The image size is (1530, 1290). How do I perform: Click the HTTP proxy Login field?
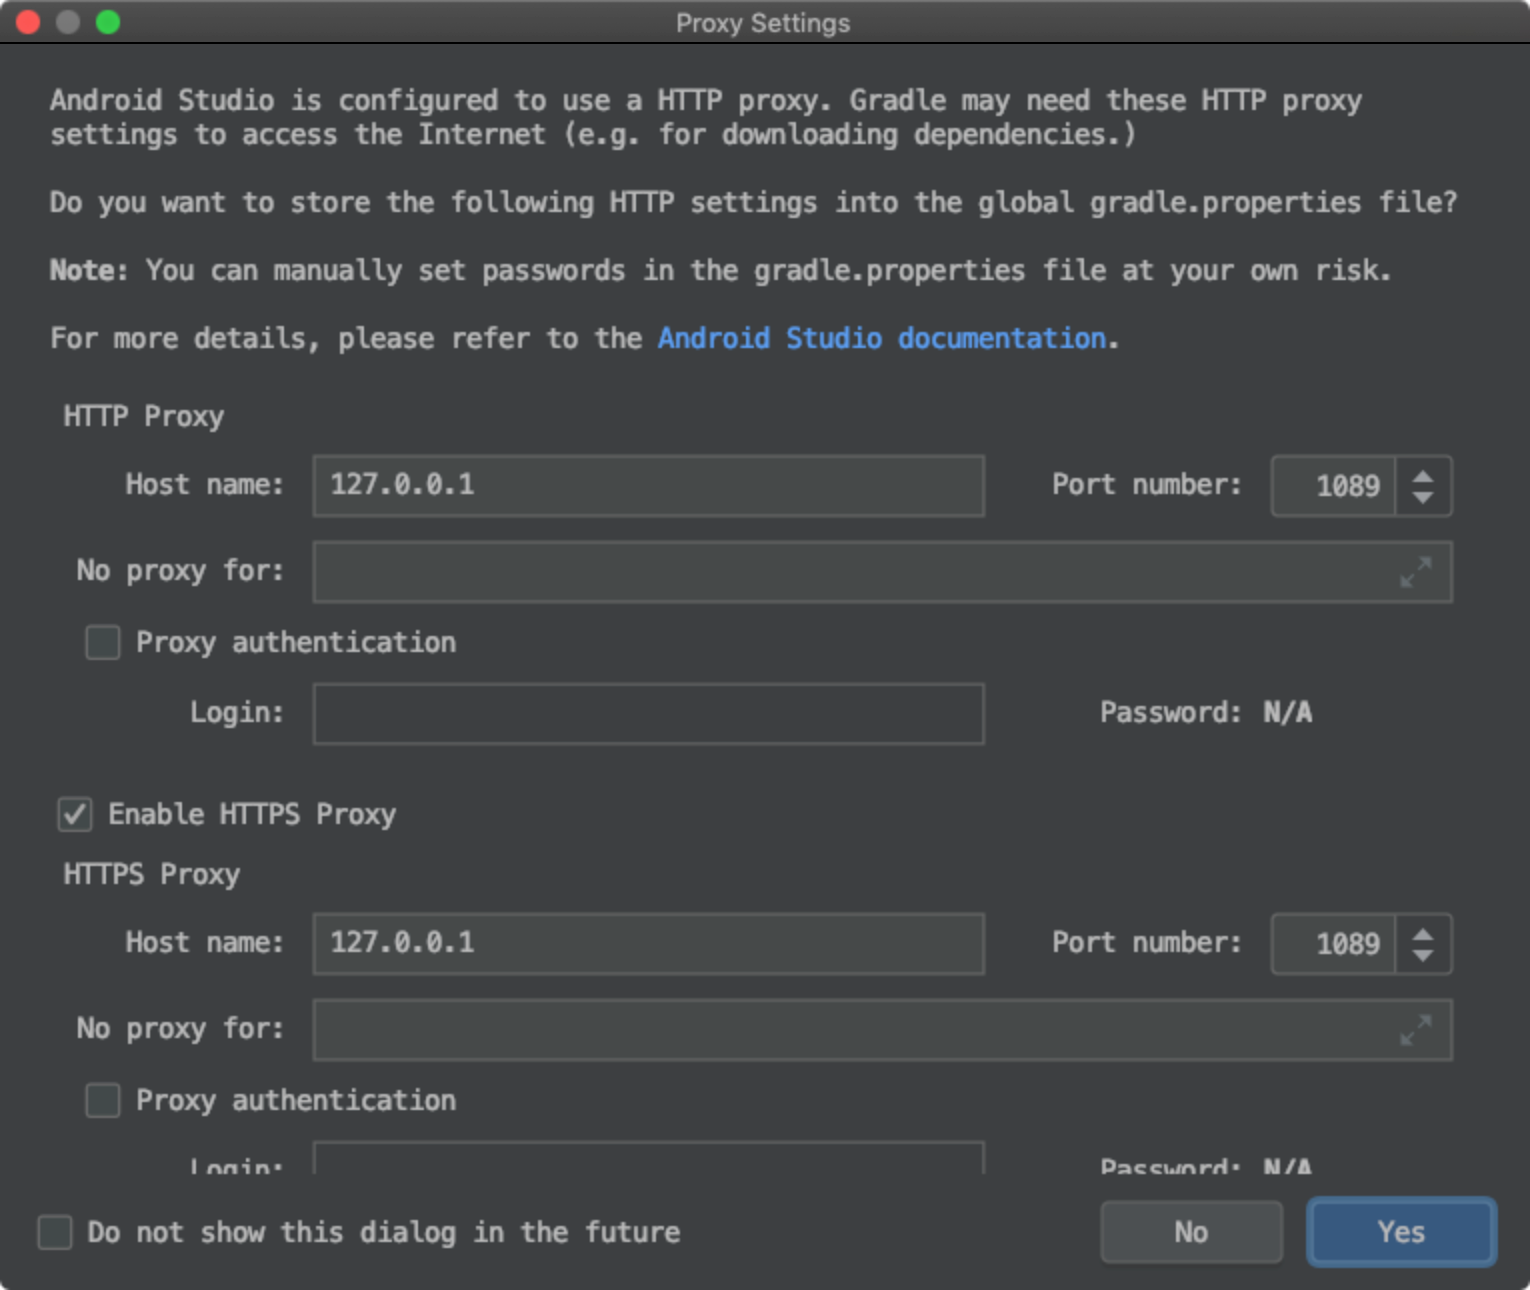[x=648, y=713]
